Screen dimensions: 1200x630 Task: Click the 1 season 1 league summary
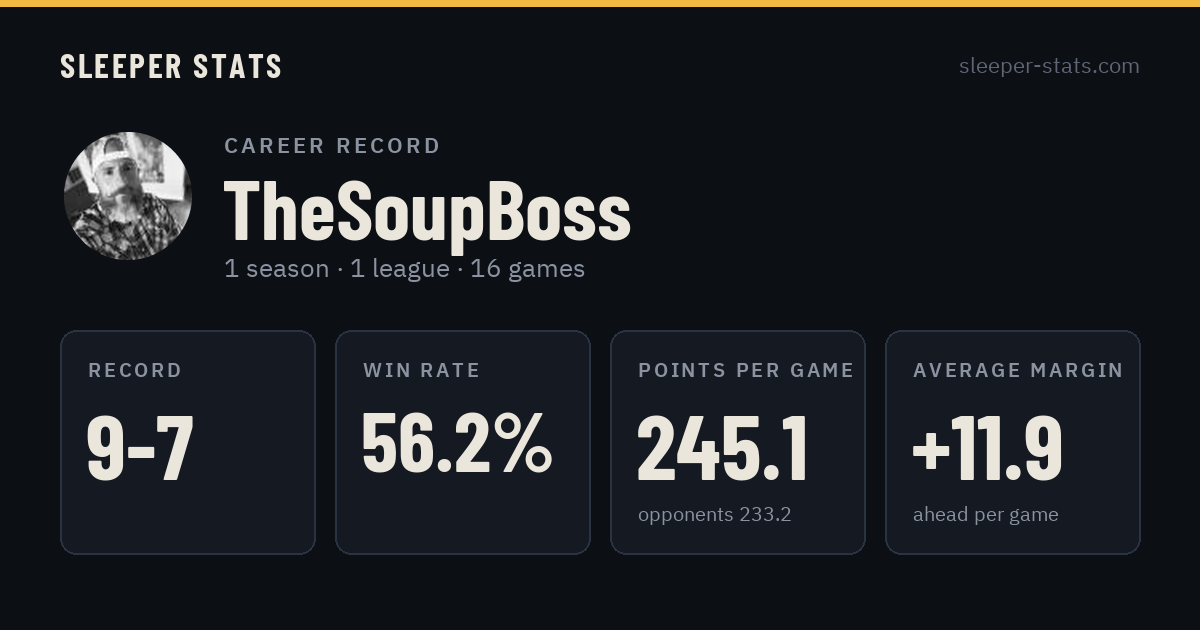point(404,269)
